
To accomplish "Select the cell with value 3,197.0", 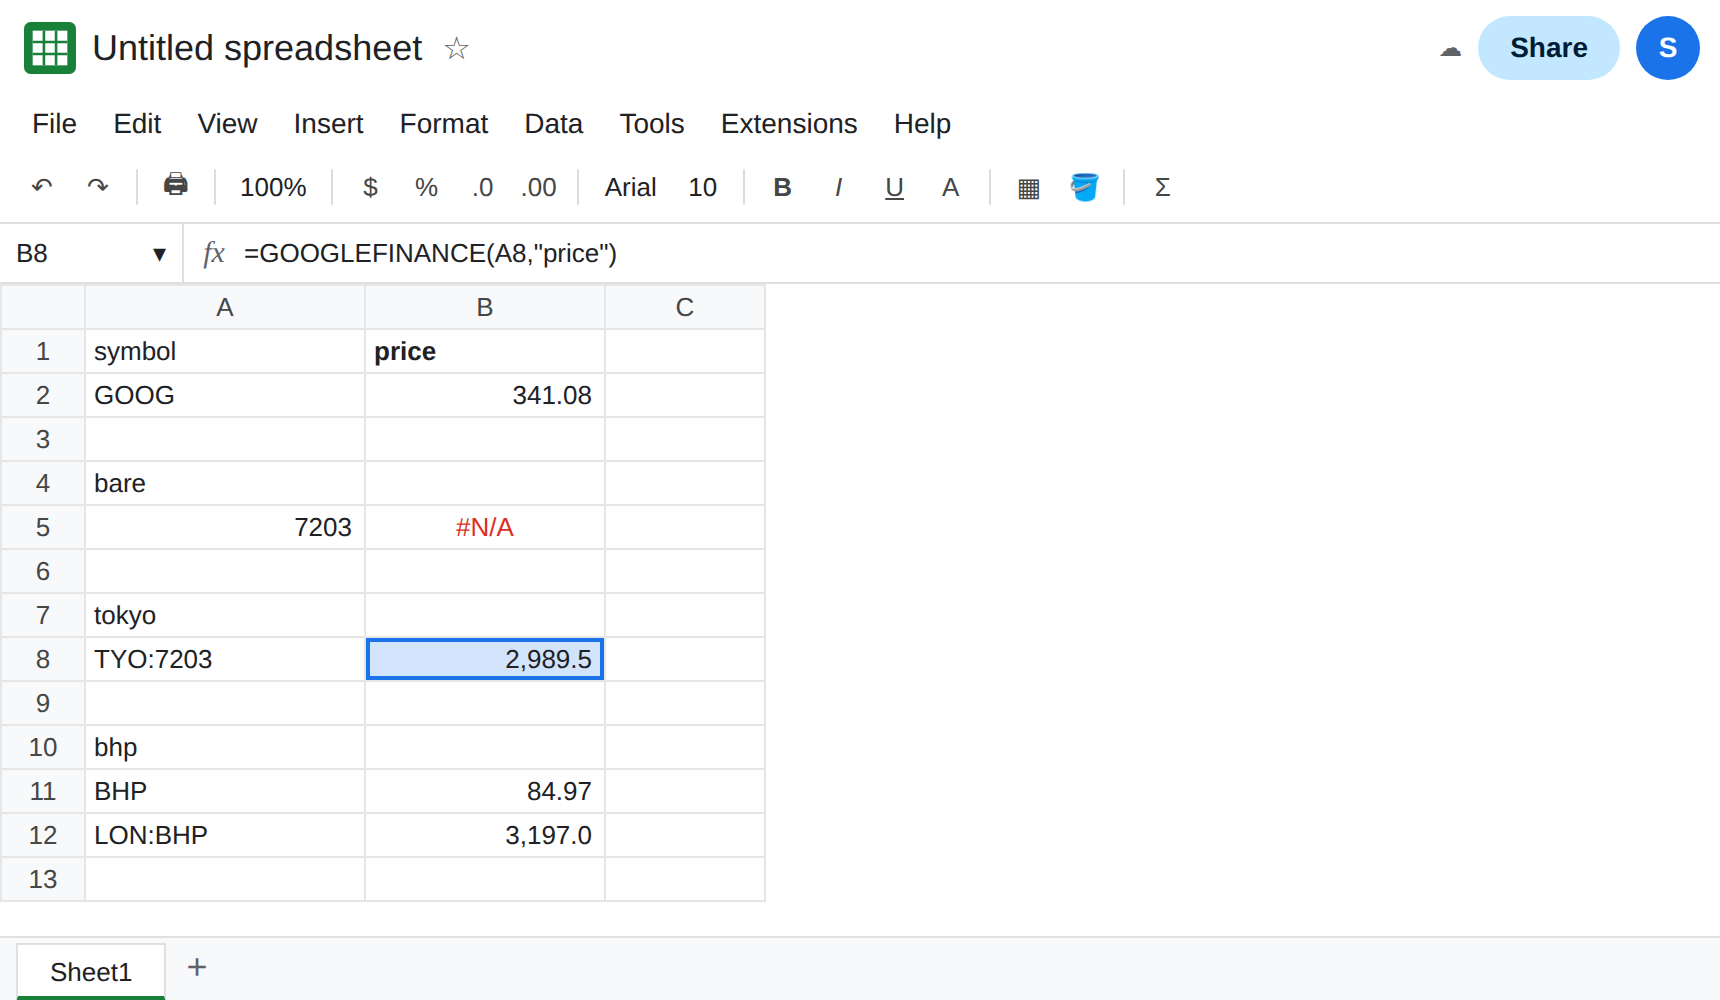I will 485,835.
